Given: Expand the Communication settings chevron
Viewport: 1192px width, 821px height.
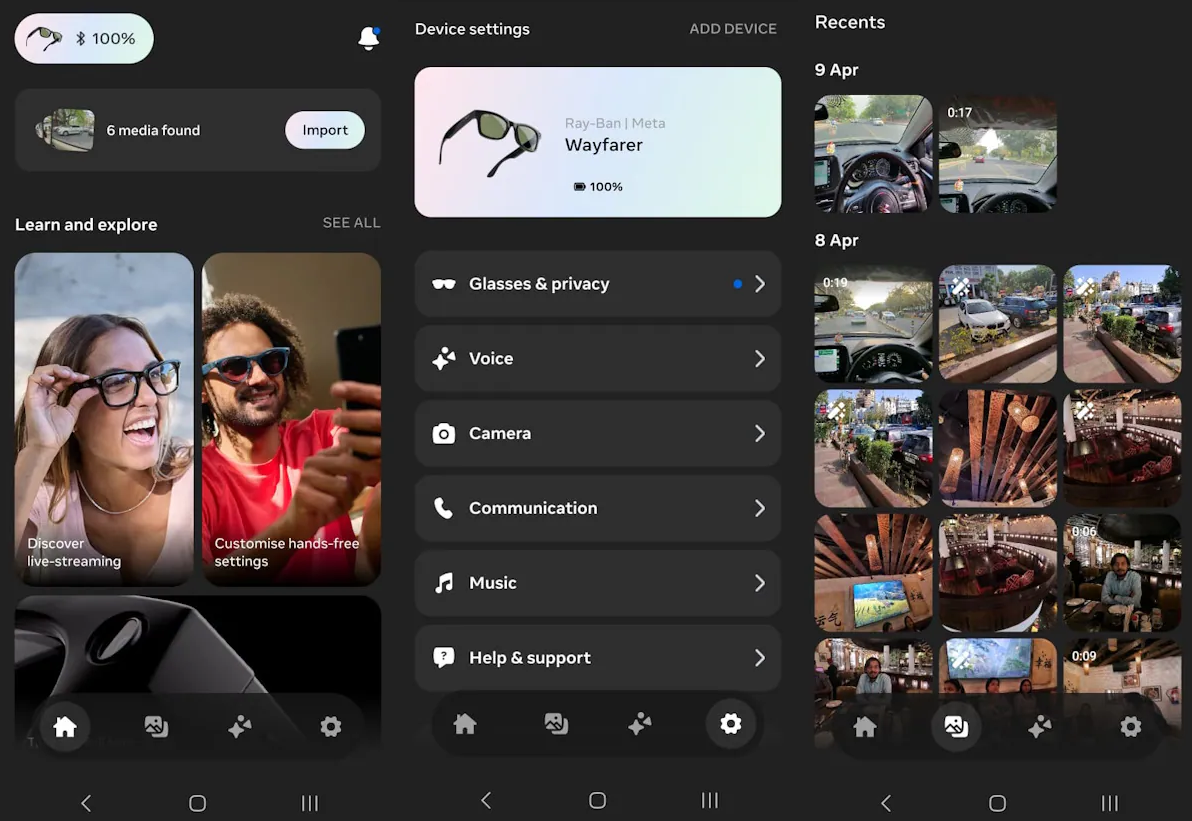Looking at the screenshot, I should [x=759, y=508].
